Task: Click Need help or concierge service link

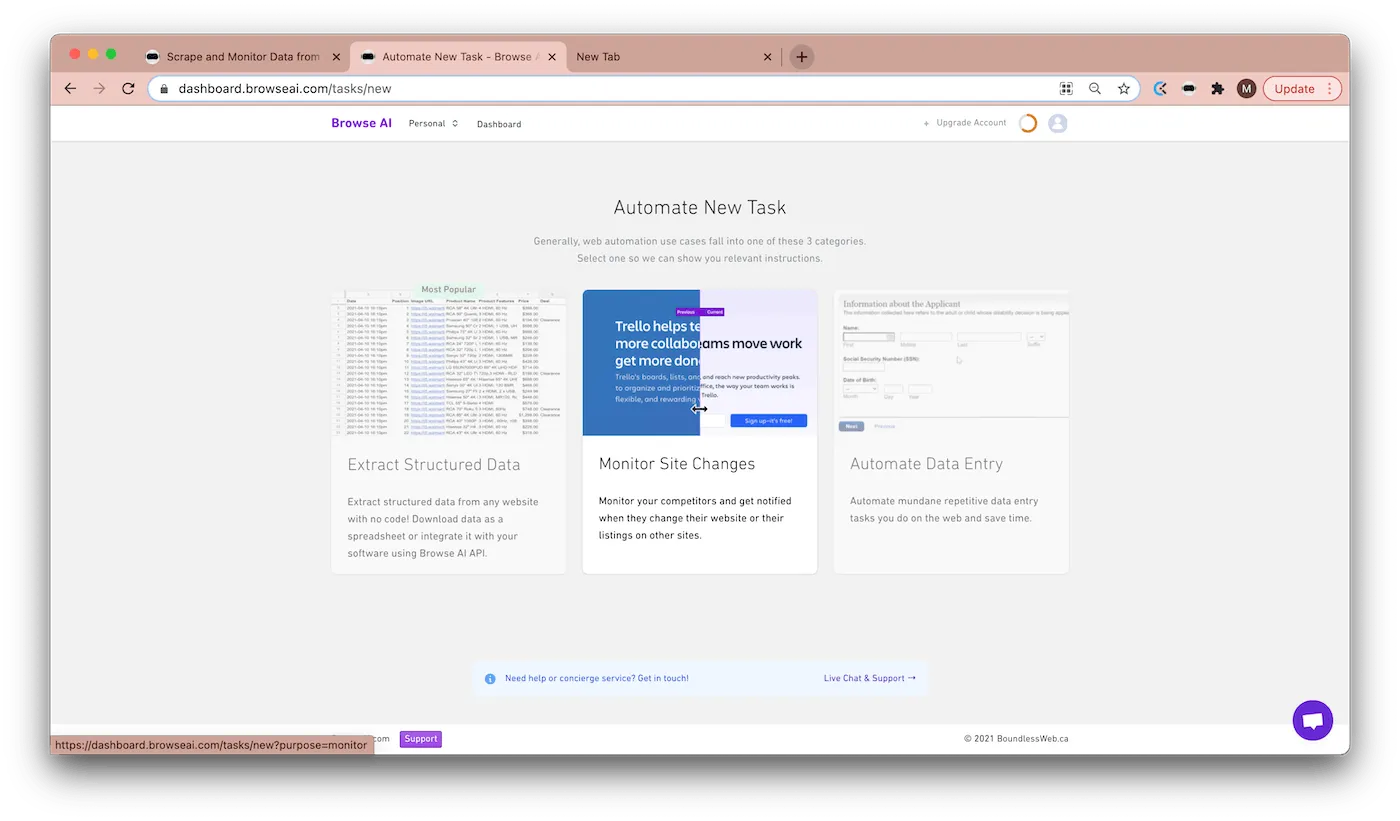Action: [x=597, y=678]
